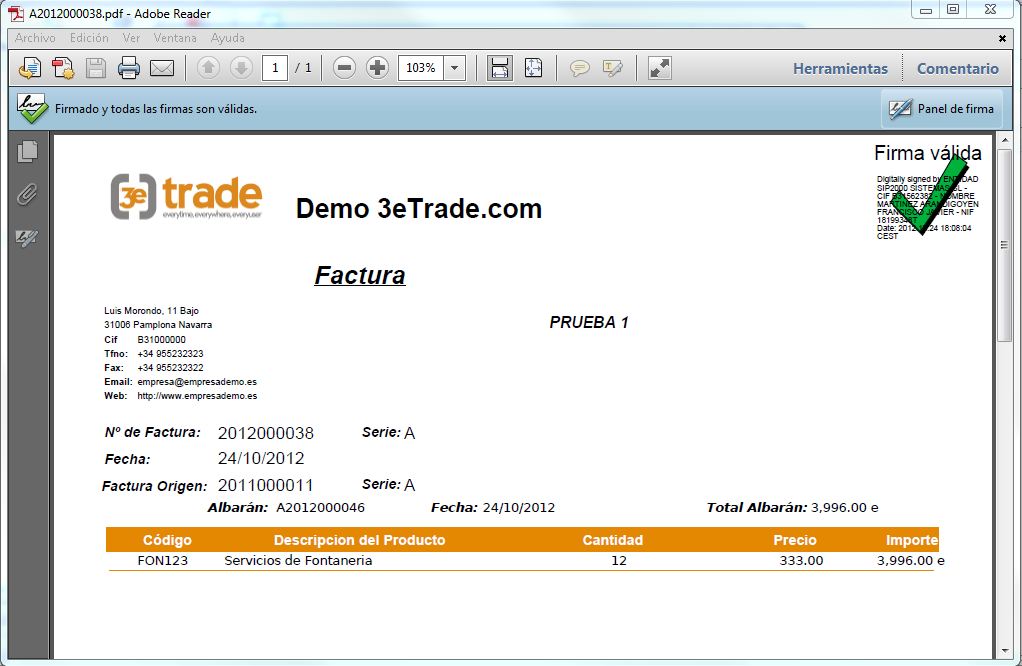Screen dimensions: 1022x666
Task: Click the scrollbar down arrow
Action: tap(1004, 651)
